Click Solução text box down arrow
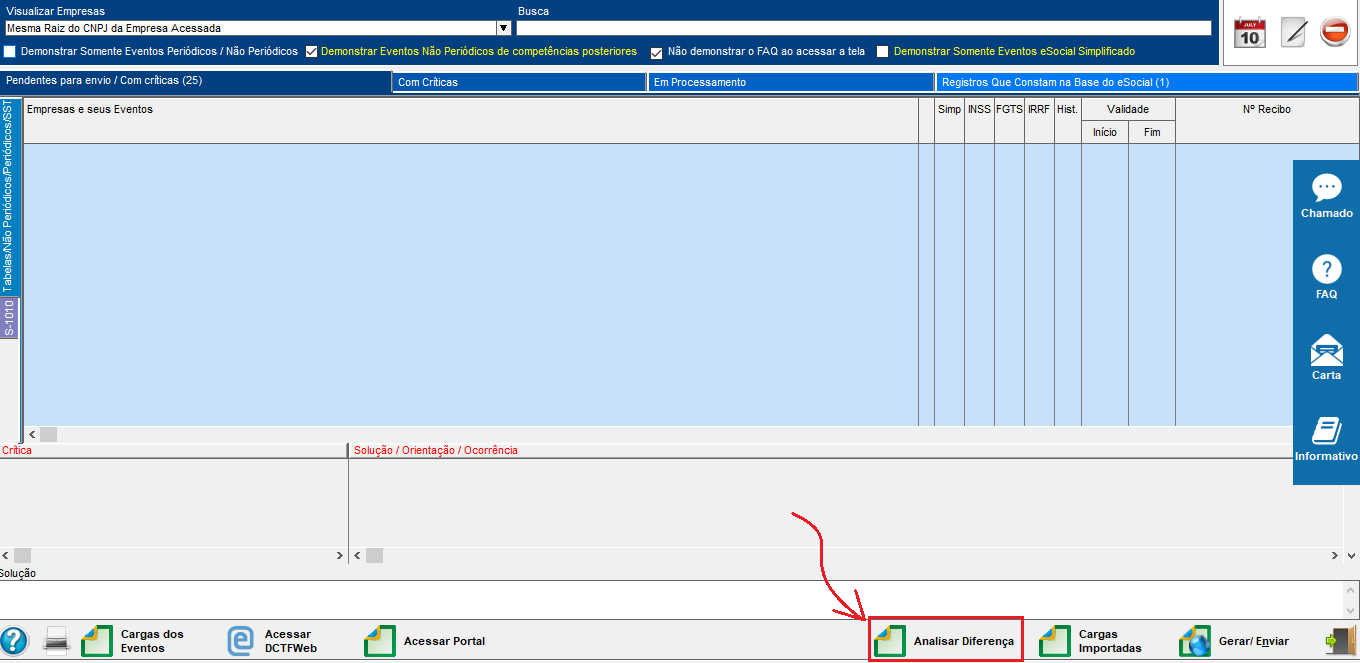The height and width of the screenshot is (663, 1360). 1351,609
